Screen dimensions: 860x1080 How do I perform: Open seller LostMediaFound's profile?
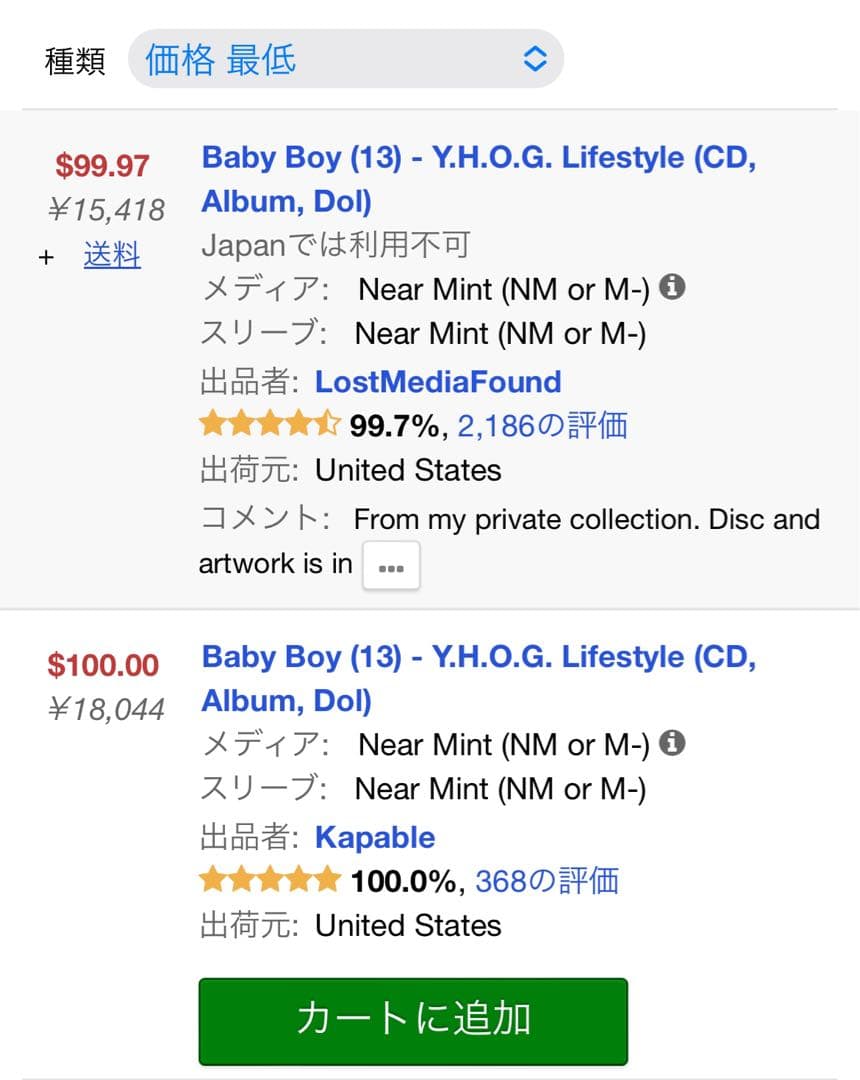pos(438,381)
